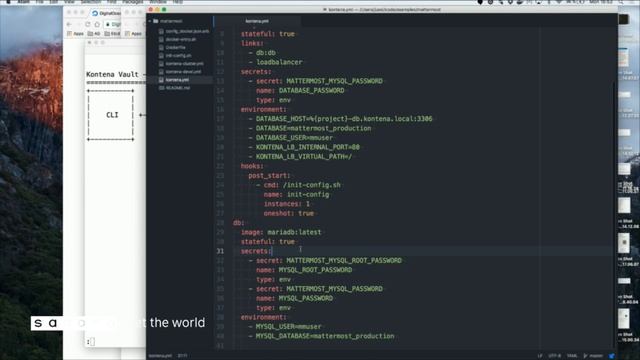
Task: Click the blue update icon in status bar
Action: (x=611, y=356)
